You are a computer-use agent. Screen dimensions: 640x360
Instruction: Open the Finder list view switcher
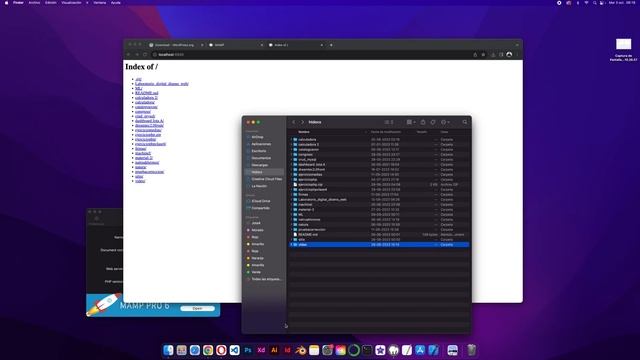point(389,122)
